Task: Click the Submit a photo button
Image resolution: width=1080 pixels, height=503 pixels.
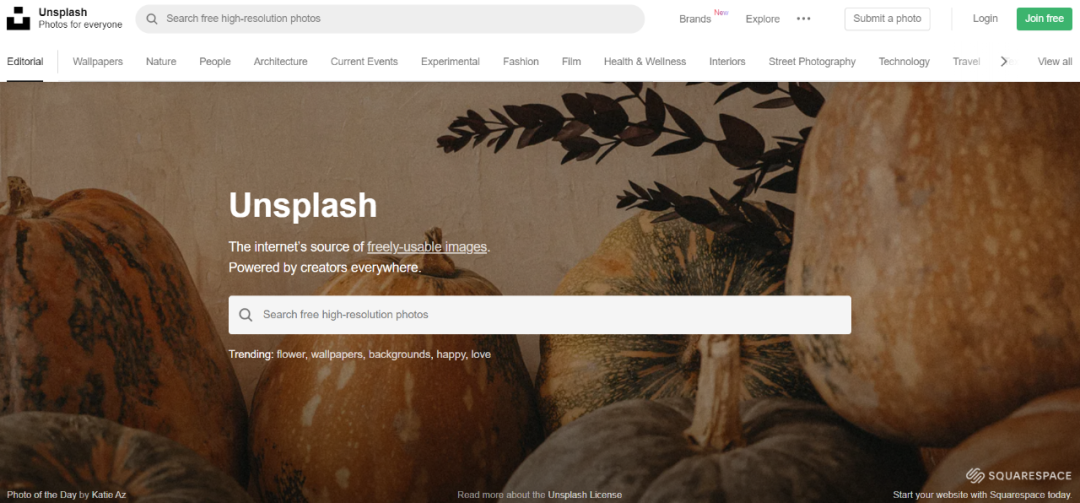Action: pyautogui.click(x=887, y=19)
